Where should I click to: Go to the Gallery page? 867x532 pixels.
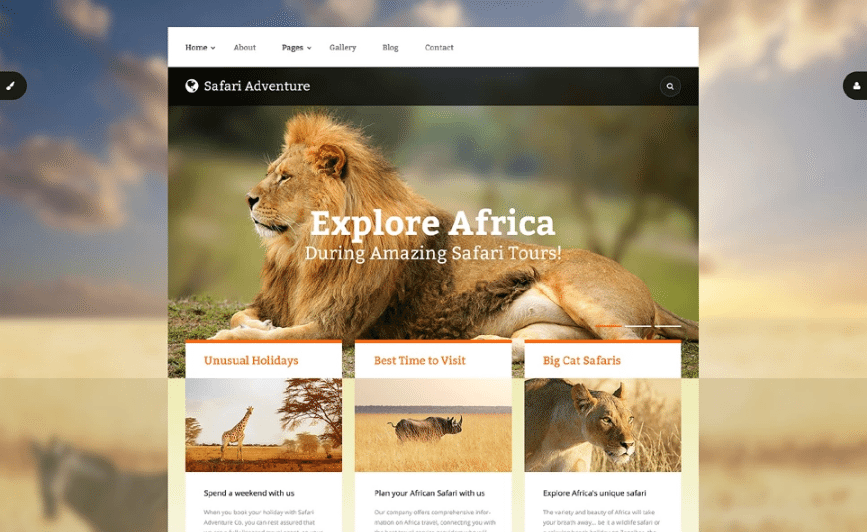coord(343,48)
